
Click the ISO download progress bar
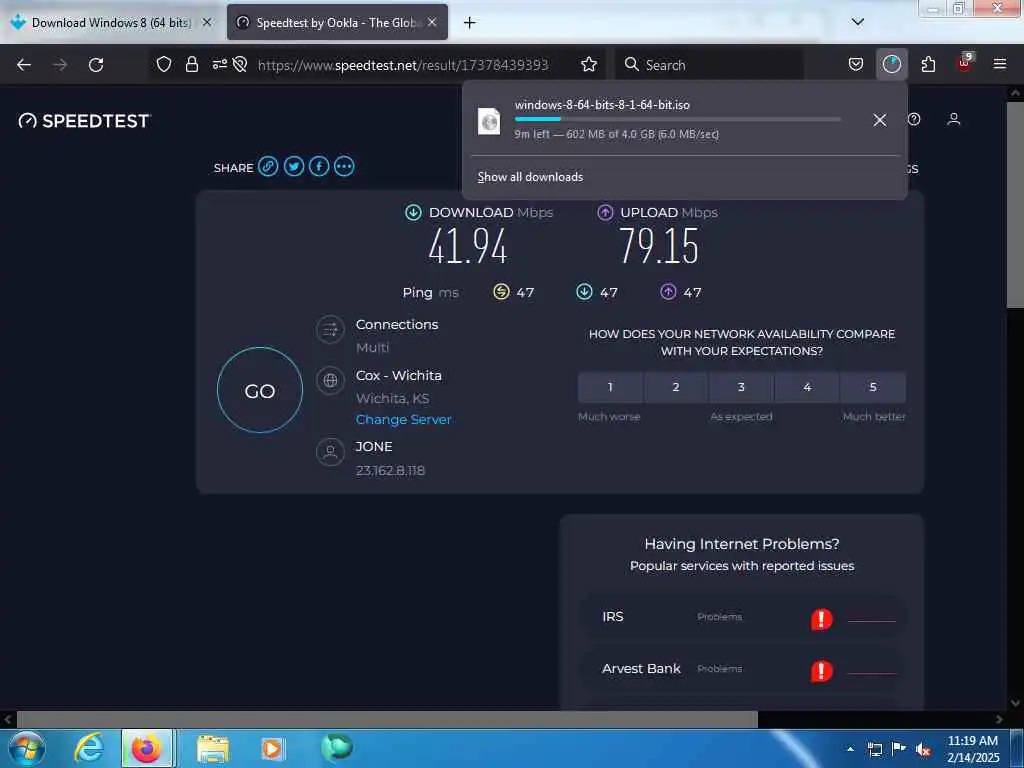677,119
